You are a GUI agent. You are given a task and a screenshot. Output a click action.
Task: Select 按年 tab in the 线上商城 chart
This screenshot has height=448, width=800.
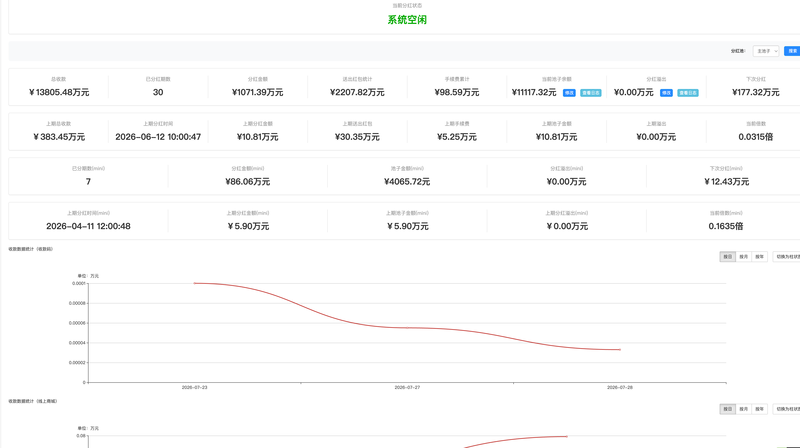[x=759, y=409]
